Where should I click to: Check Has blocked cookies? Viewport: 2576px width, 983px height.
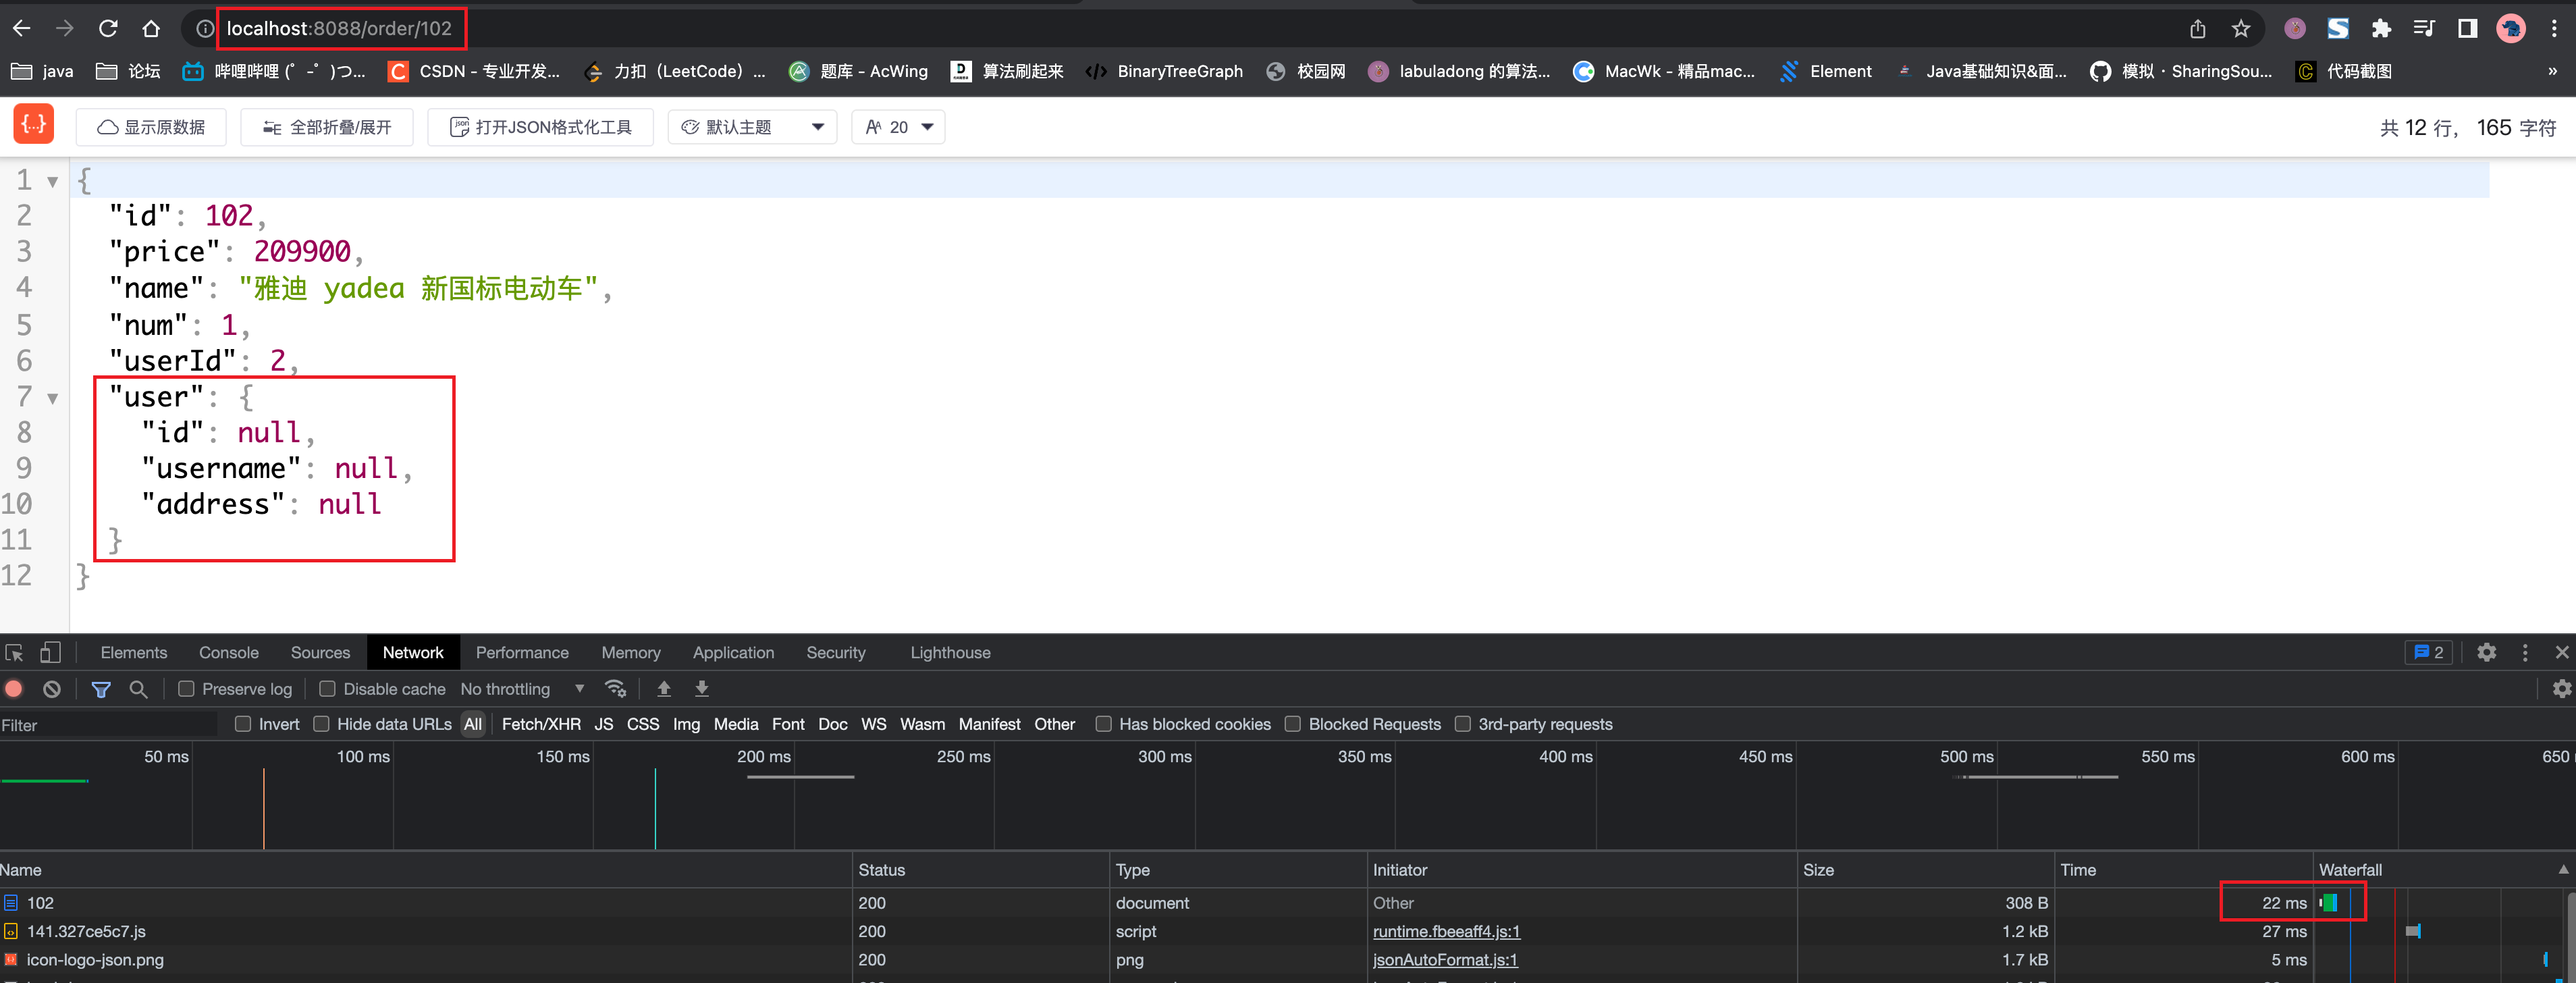[1103, 724]
